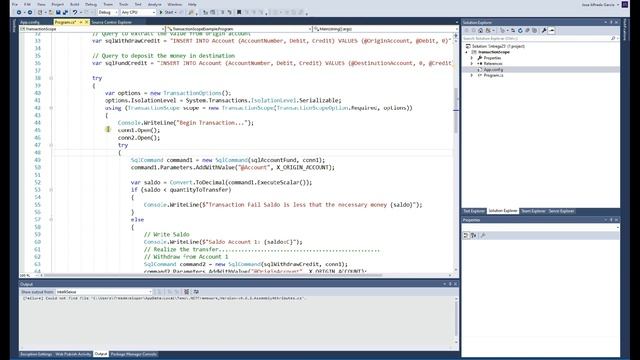Click the Preview Selected Items icon in Solution Explorer

(552, 31)
